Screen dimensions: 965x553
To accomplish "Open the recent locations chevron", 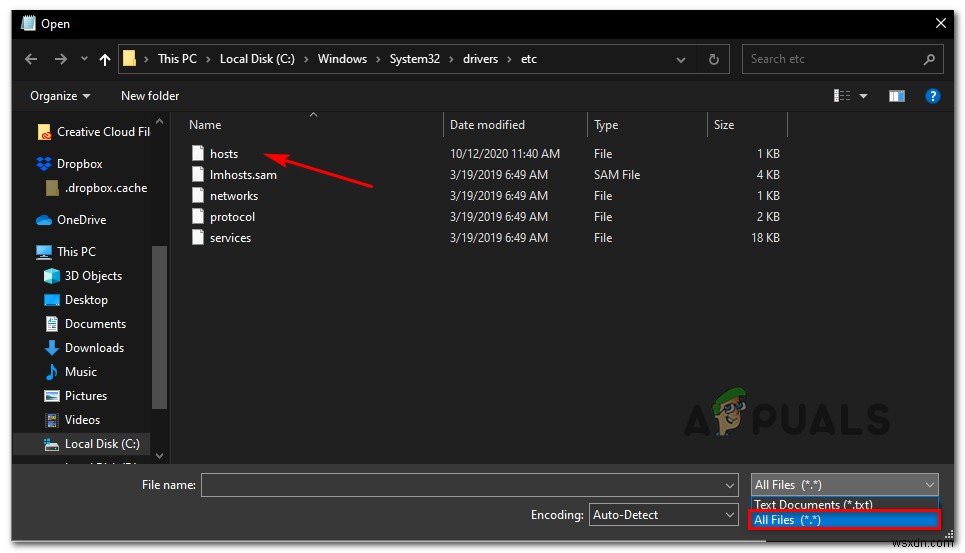I will pyautogui.click(x=84, y=59).
